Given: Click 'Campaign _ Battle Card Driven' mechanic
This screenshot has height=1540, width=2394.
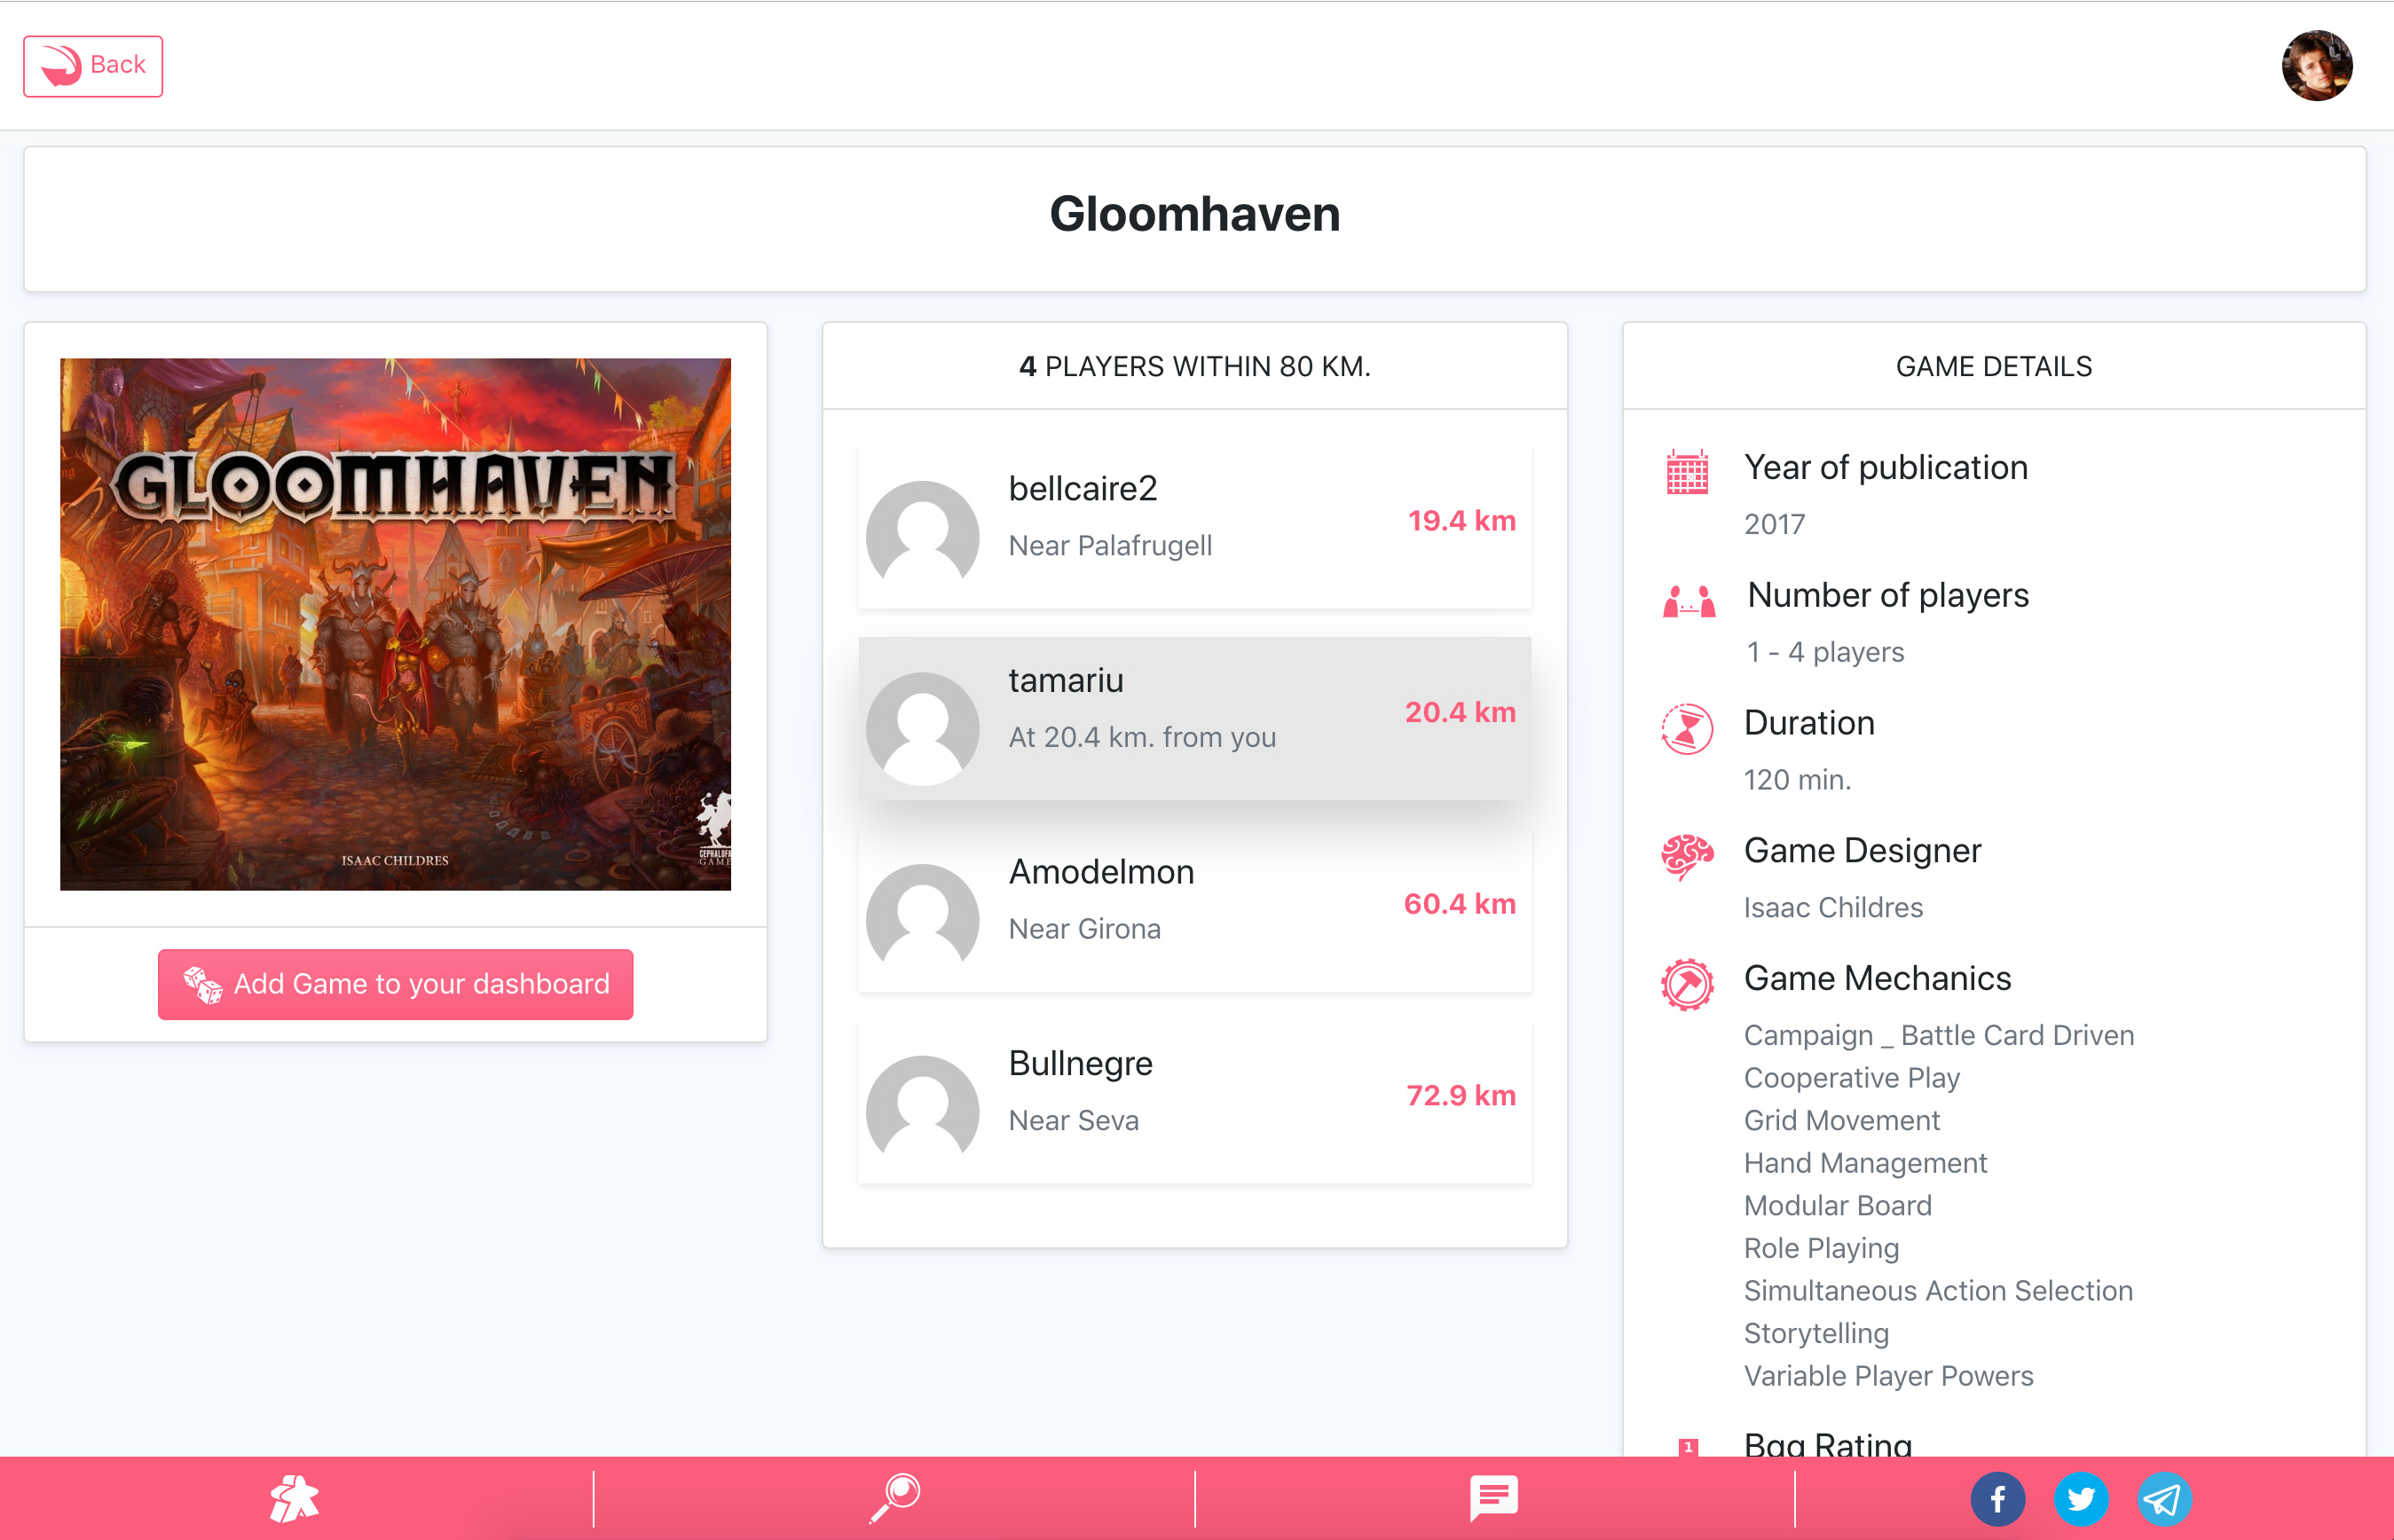Looking at the screenshot, I should 1939,1035.
